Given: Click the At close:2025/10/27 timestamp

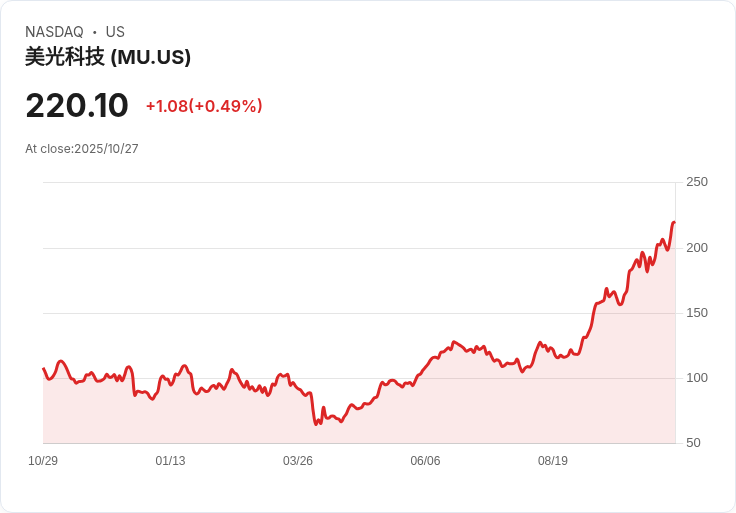Looking at the screenshot, I should pos(82,149).
